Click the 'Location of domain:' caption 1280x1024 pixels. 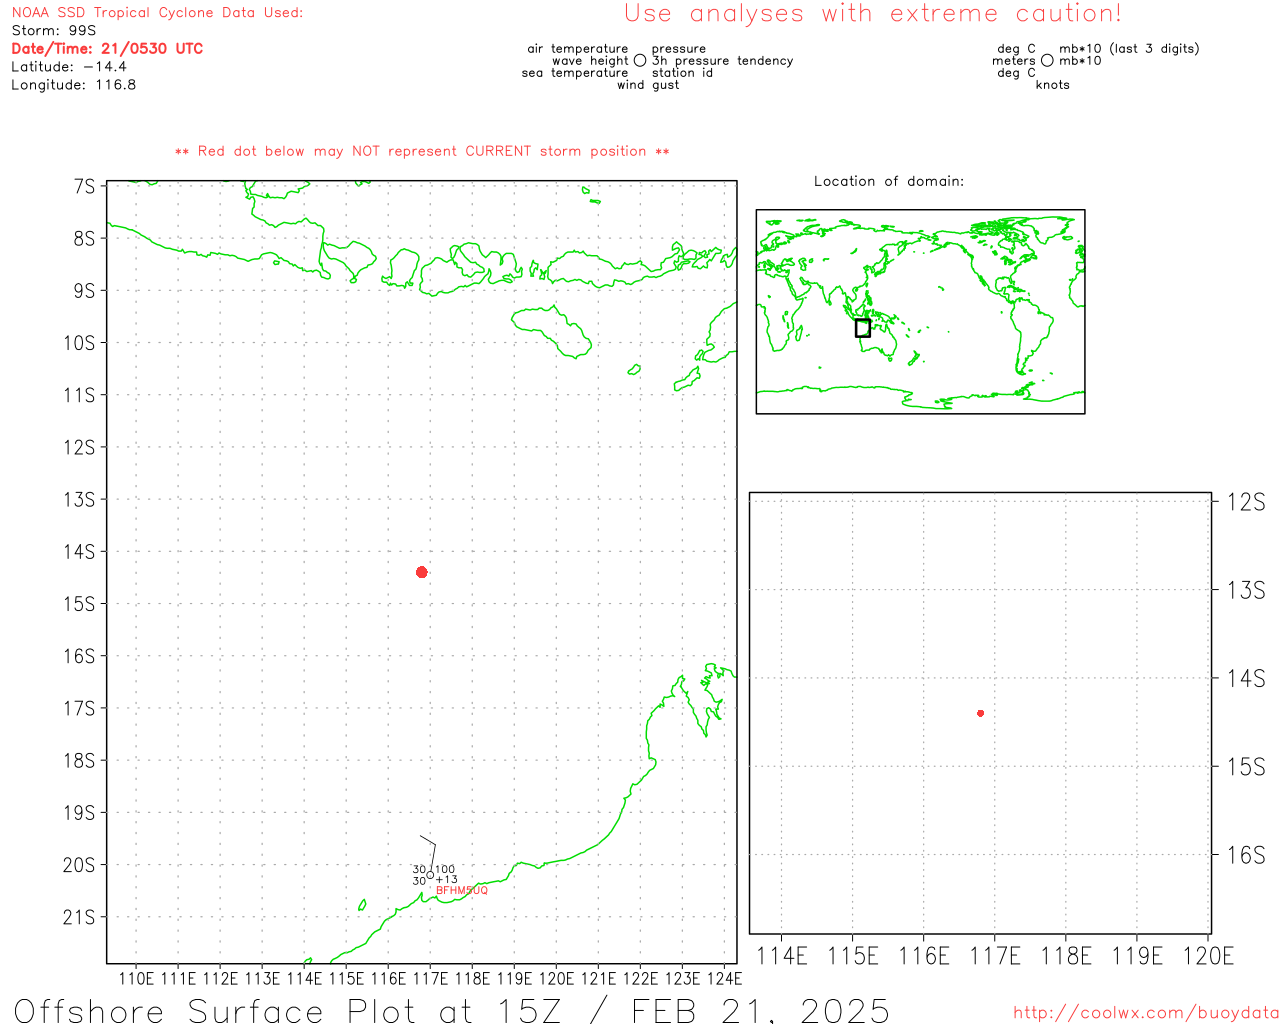tap(889, 181)
